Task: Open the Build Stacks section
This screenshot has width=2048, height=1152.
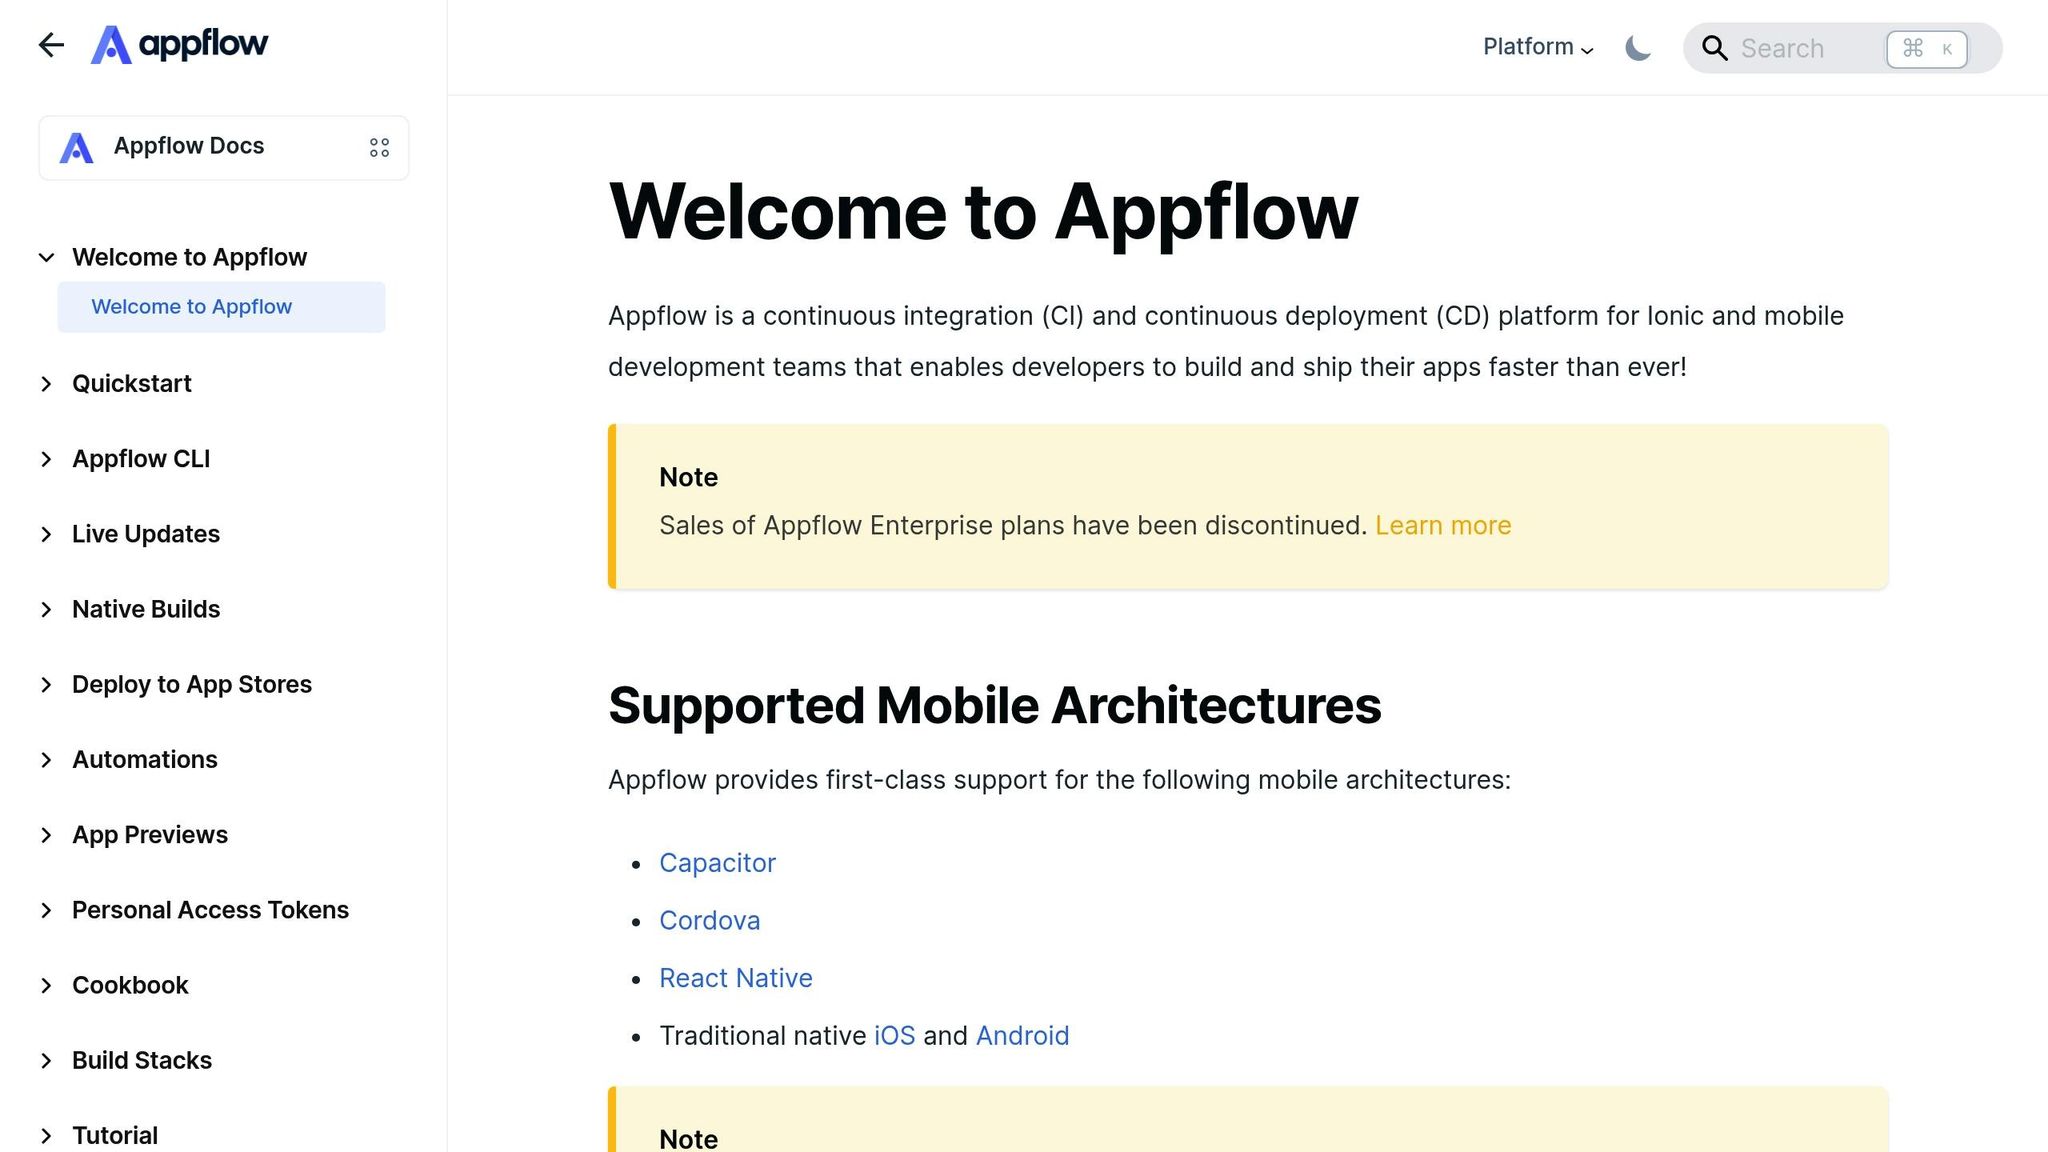Action: [142, 1061]
